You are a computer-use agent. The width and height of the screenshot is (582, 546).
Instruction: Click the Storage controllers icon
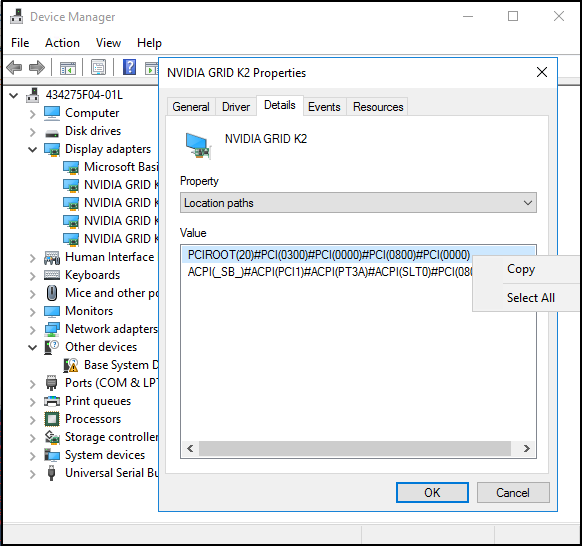52,437
